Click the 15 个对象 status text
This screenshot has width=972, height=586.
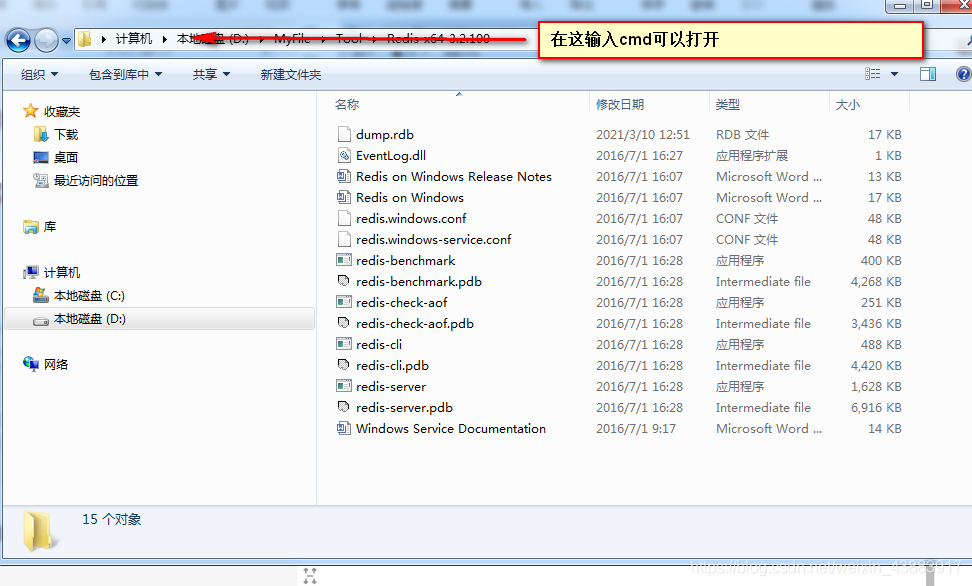(x=112, y=519)
